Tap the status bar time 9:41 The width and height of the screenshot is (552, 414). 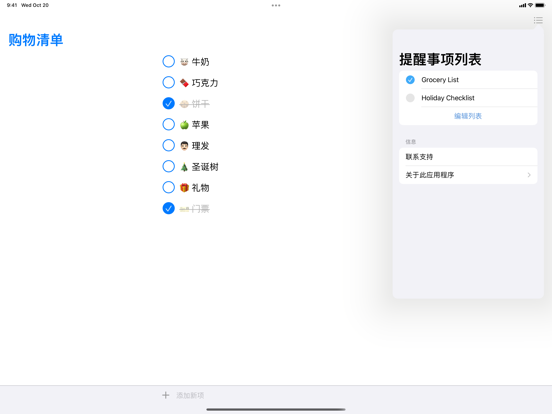click(12, 5)
